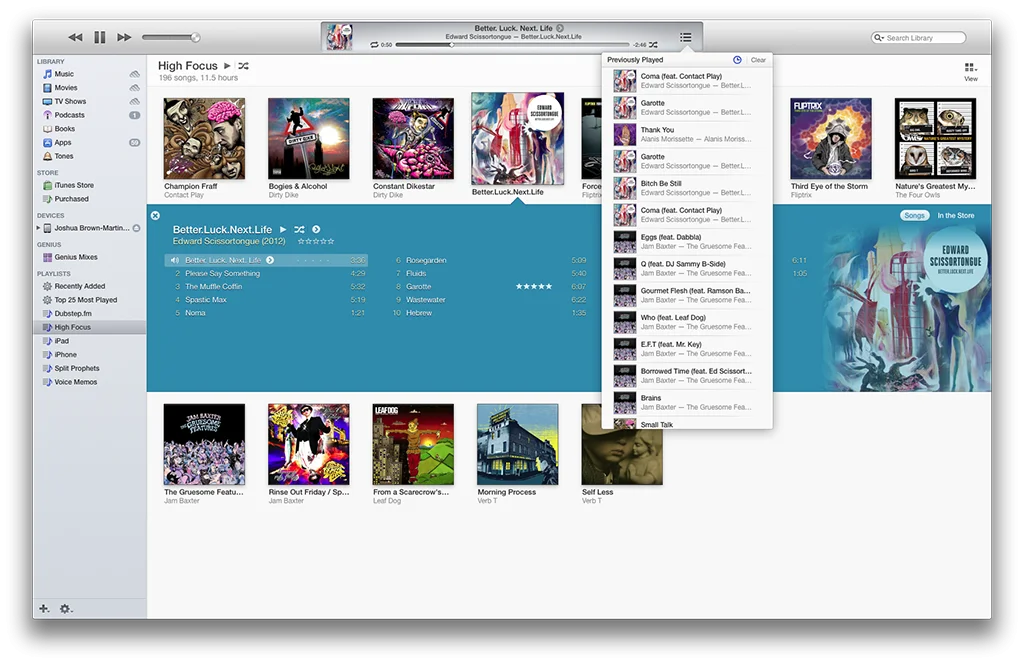Open Movies in the library sidebar

point(65,87)
